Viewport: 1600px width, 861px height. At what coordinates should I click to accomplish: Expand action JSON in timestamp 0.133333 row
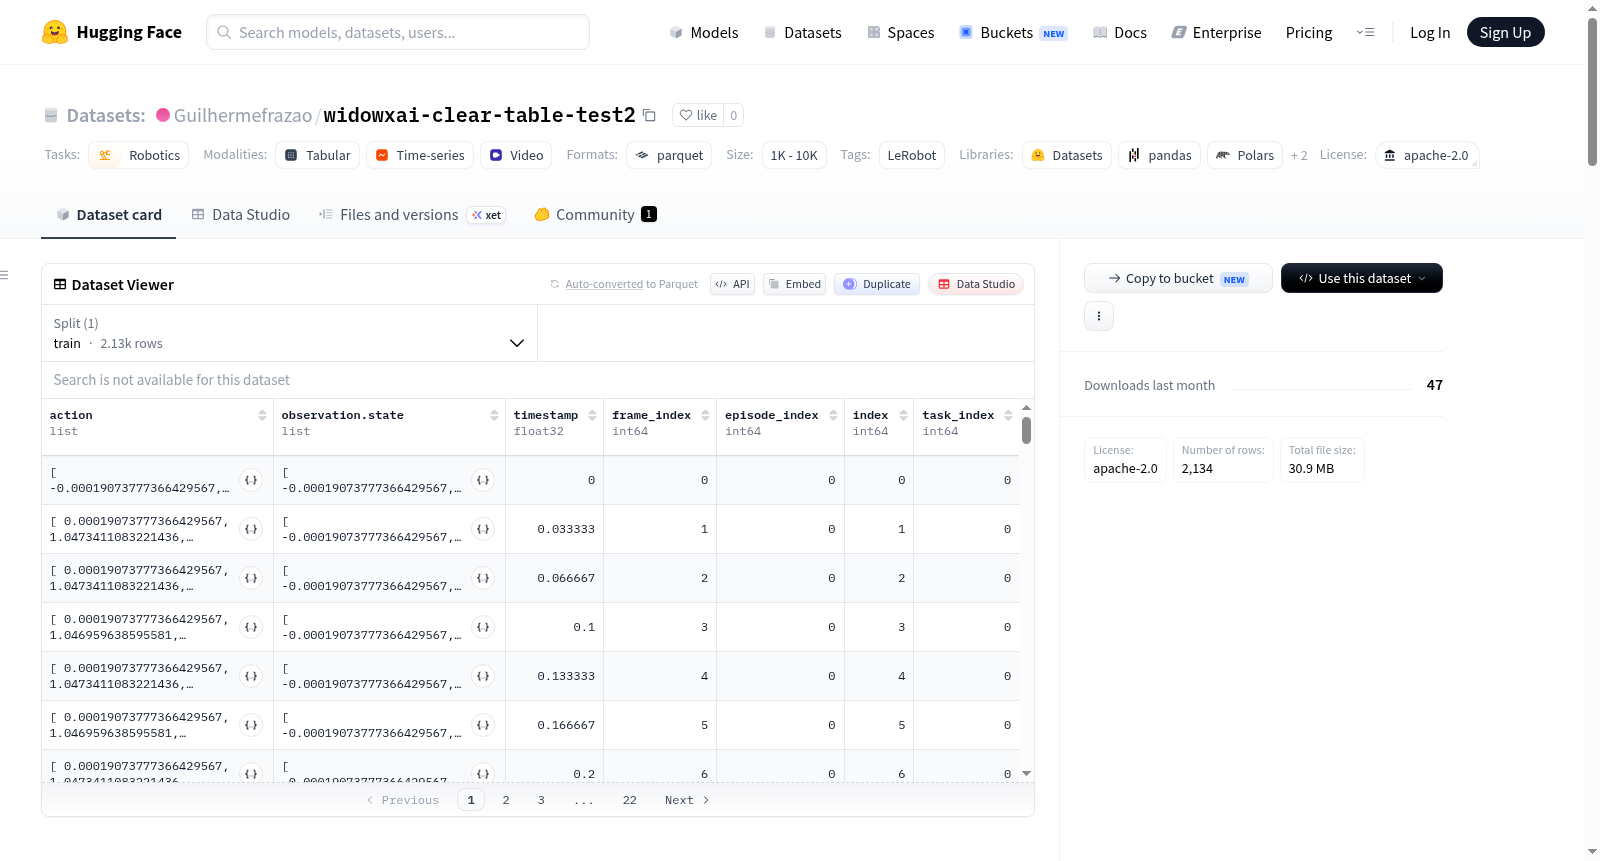[251, 676]
